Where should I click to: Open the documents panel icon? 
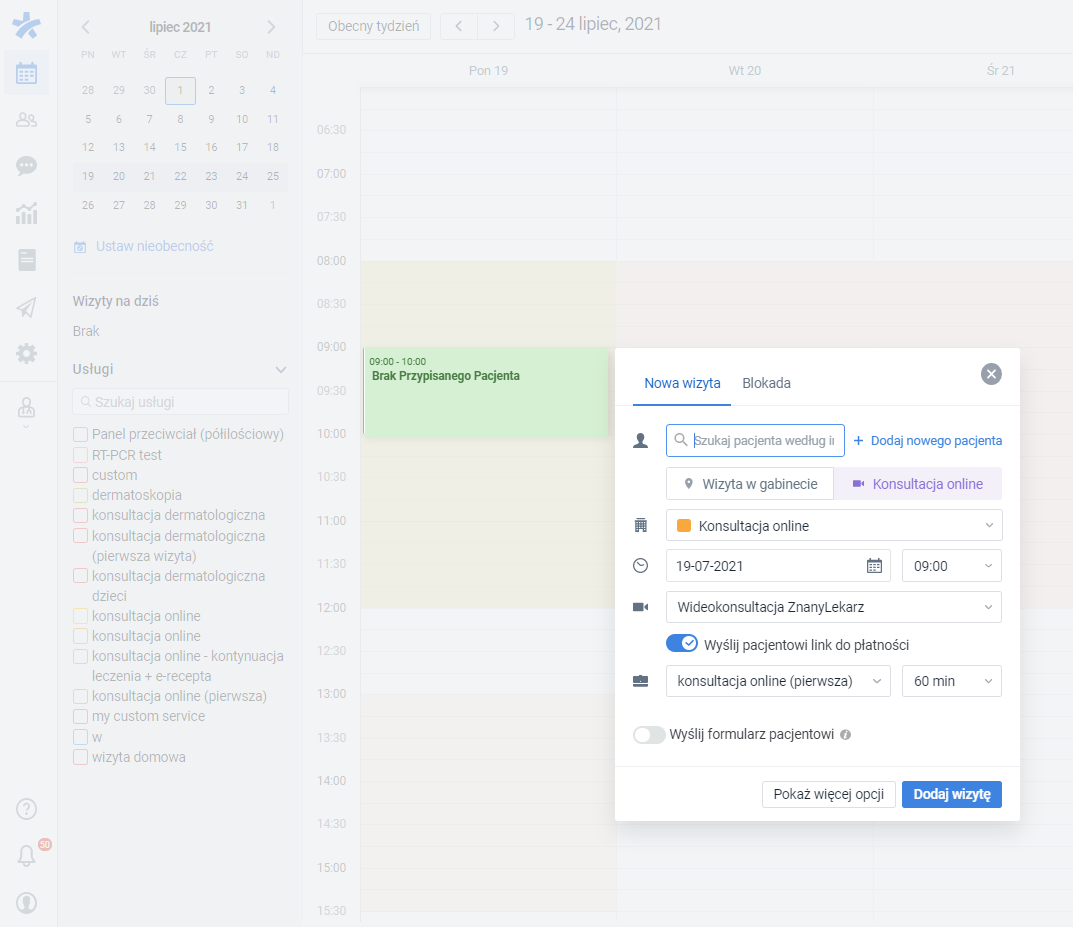click(27, 260)
